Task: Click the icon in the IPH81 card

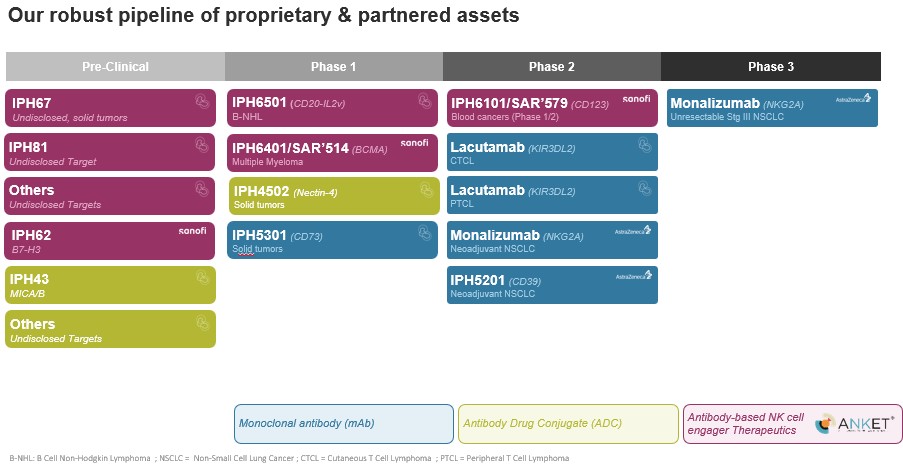Action: [201, 146]
